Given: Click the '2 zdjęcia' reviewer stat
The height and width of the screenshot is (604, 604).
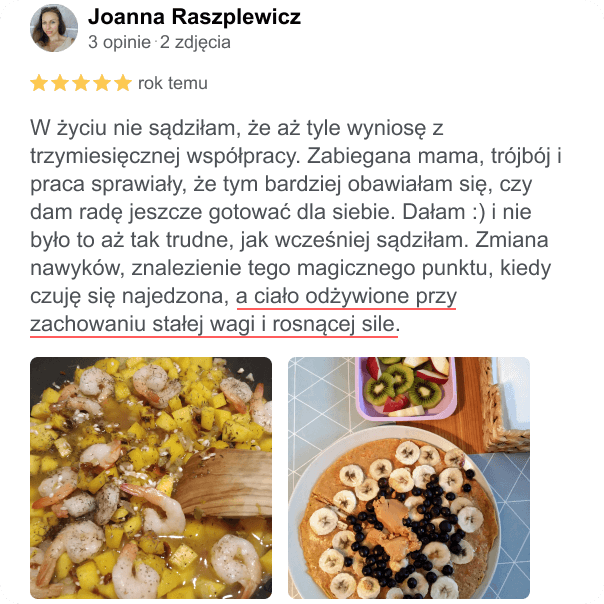Looking at the screenshot, I should coord(195,42).
